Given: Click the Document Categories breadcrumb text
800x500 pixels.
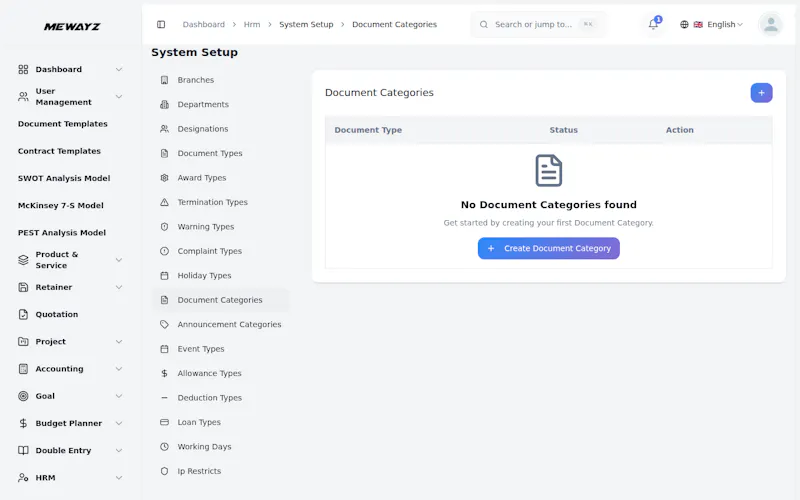Looking at the screenshot, I should pos(394,24).
